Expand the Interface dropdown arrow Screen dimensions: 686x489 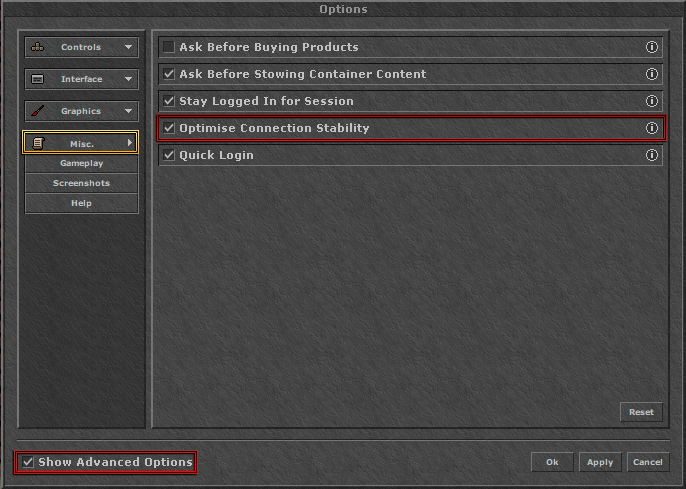[x=128, y=79]
